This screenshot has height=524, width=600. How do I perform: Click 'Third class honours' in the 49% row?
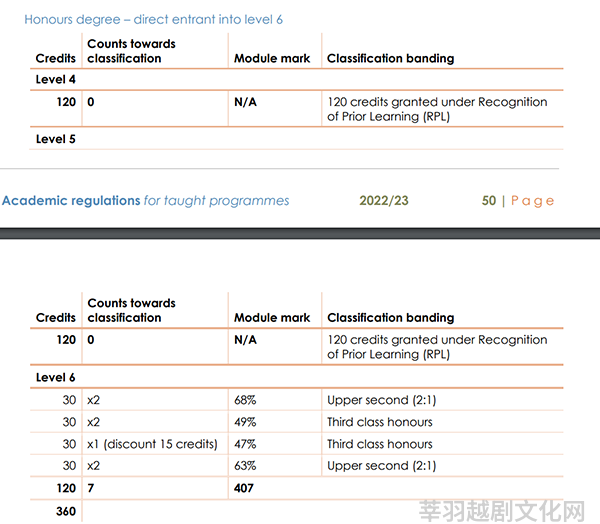[380, 422]
